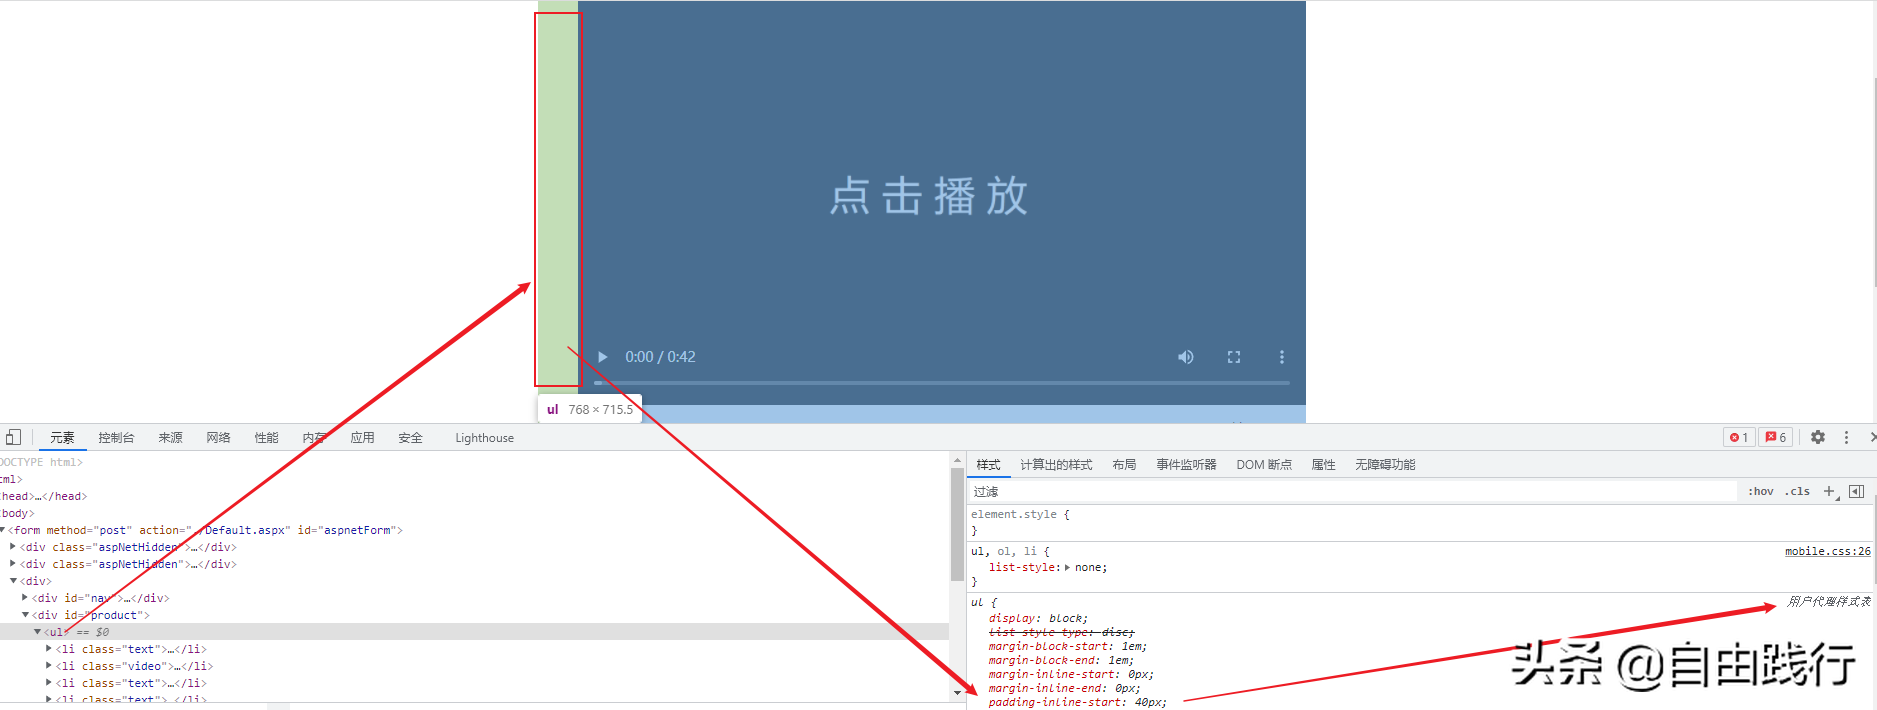Viewport: 1877px width, 710px height.
Task: Select the 无障碍功能 pane tab
Action: coord(1385,465)
